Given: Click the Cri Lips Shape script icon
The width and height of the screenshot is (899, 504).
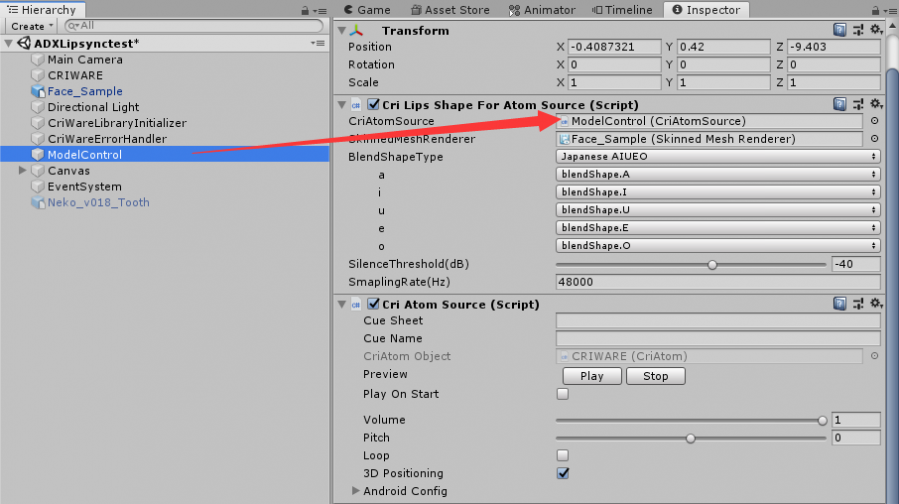Looking at the screenshot, I should click(356, 105).
